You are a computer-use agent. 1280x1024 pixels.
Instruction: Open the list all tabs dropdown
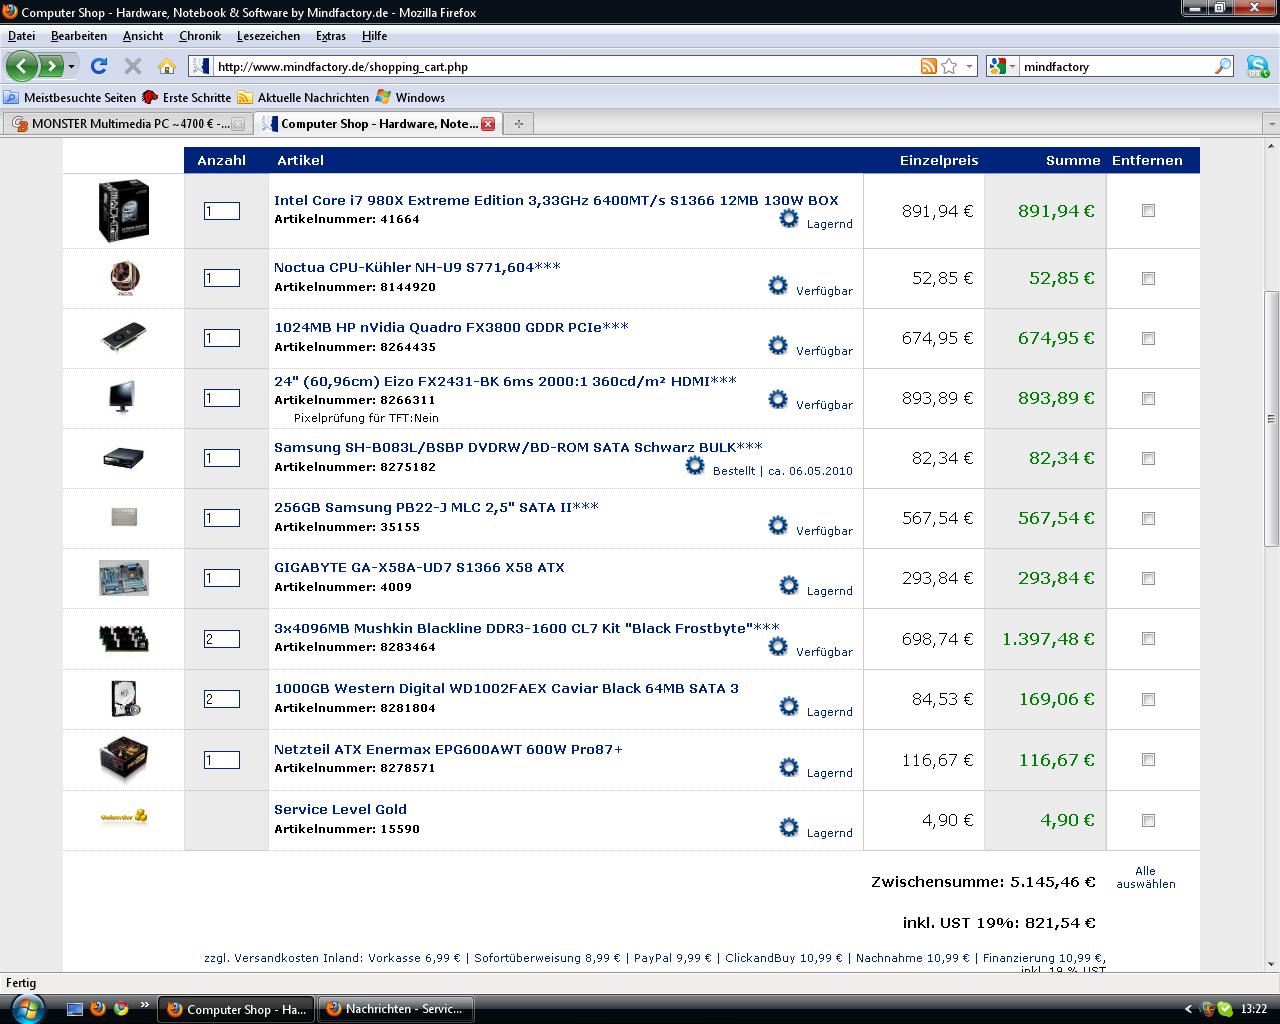1271,124
